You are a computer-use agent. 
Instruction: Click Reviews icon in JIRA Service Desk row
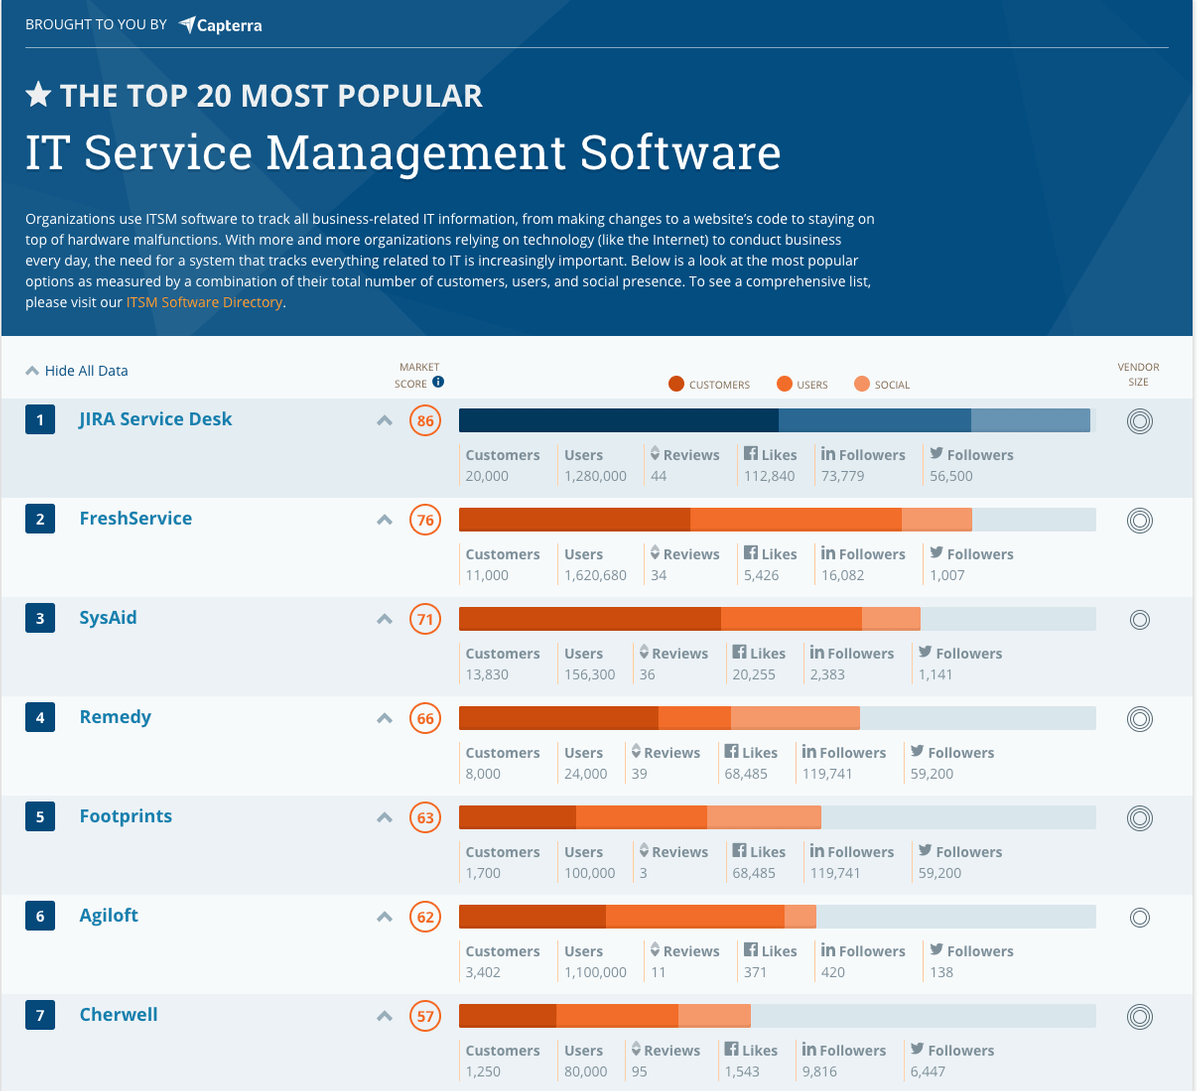click(x=655, y=454)
